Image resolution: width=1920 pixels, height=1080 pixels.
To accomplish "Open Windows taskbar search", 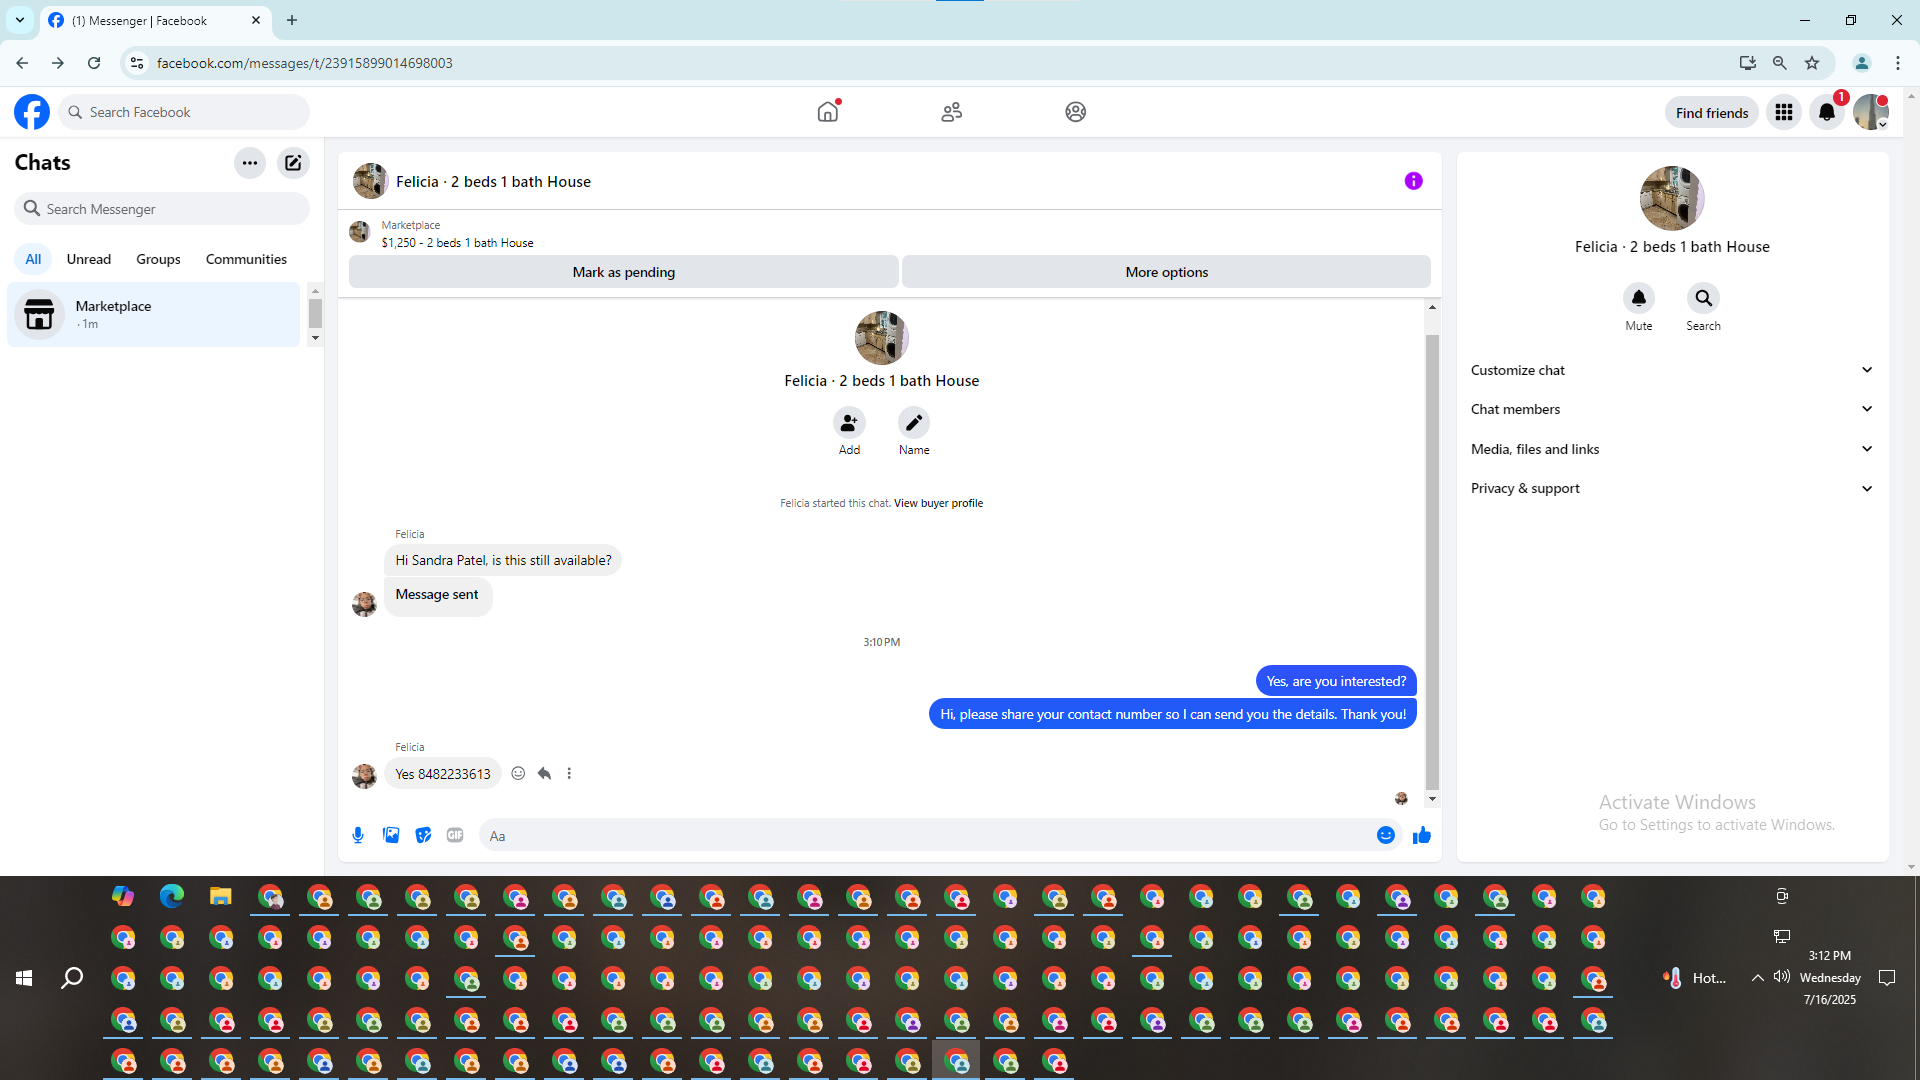I will tap(72, 978).
